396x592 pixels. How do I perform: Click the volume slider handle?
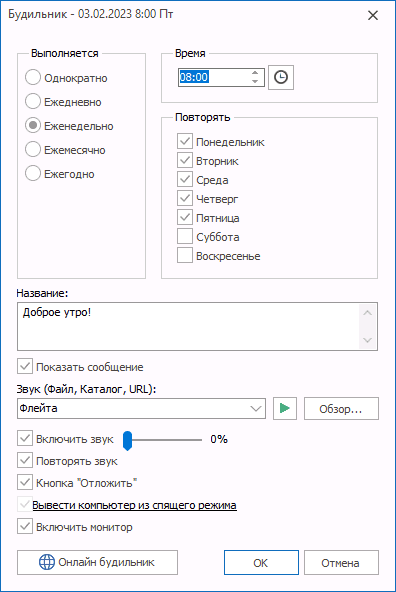point(128,440)
